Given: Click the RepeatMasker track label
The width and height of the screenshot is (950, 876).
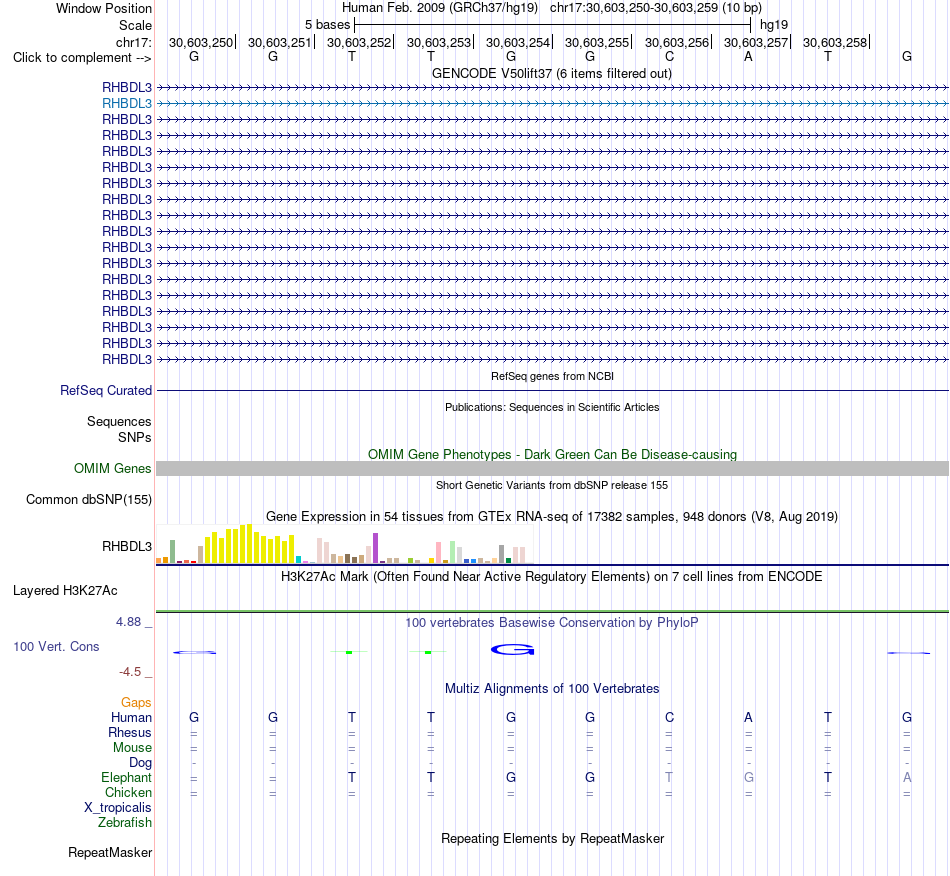Looking at the screenshot, I should pyautogui.click(x=110, y=853).
